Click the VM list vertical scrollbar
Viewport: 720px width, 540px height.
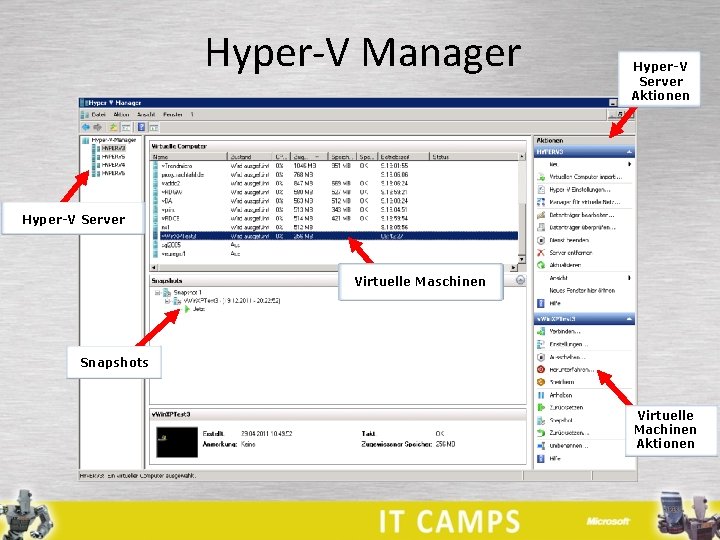(522, 208)
